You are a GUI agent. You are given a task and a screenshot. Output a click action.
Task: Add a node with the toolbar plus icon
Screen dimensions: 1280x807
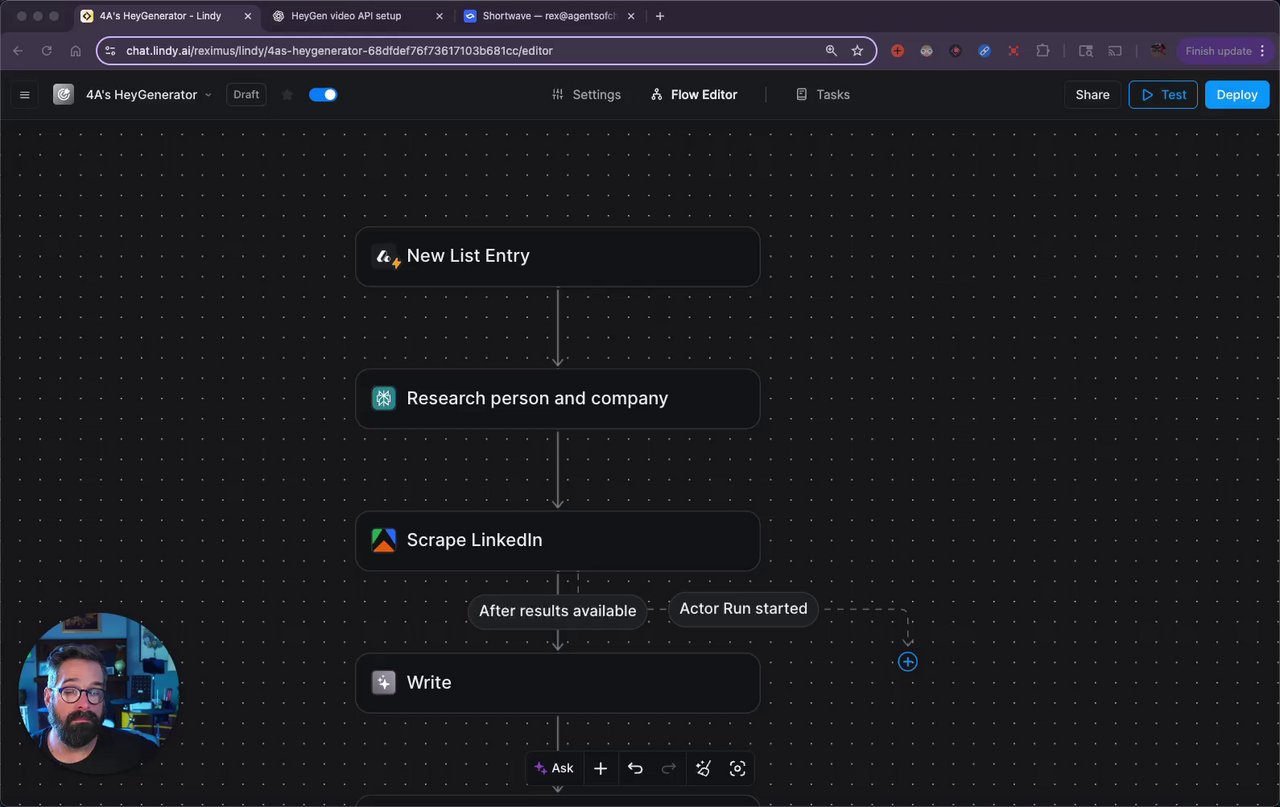pyautogui.click(x=600, y=768)
